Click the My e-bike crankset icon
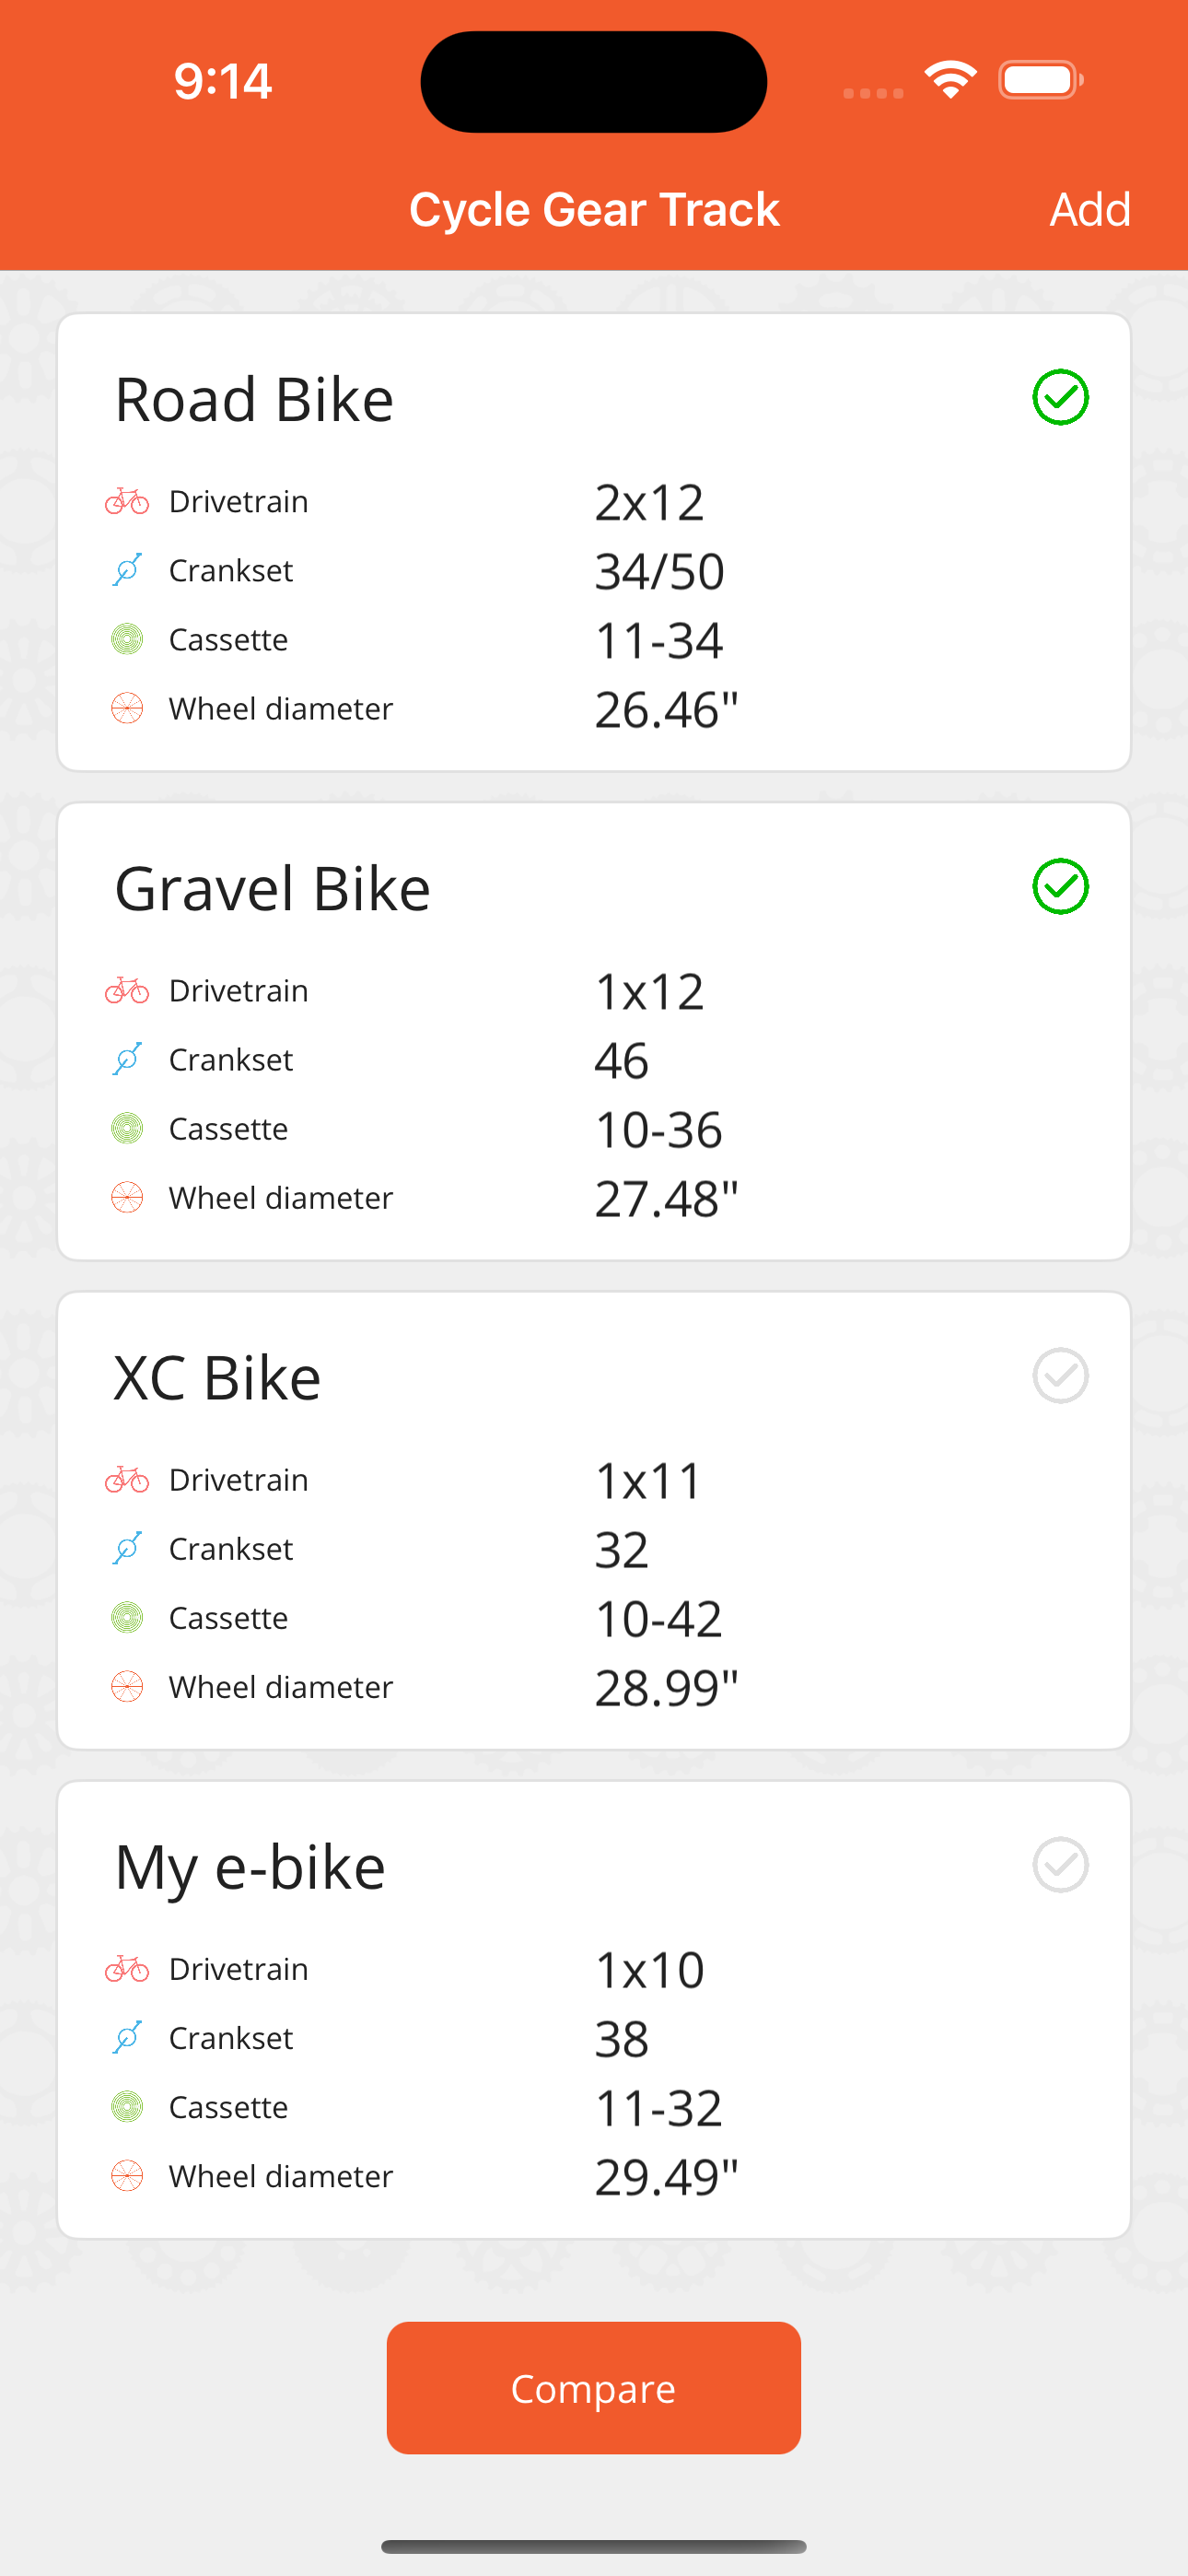Viewport: 1188px width, 2576px height. pyautogui.click(x=127, y=2037)
